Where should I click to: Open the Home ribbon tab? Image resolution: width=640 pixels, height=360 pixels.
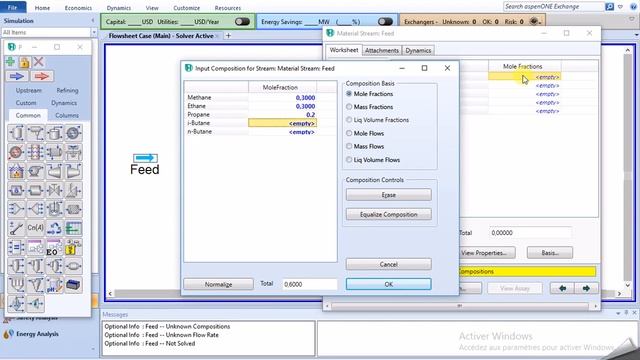click(42, 8)
